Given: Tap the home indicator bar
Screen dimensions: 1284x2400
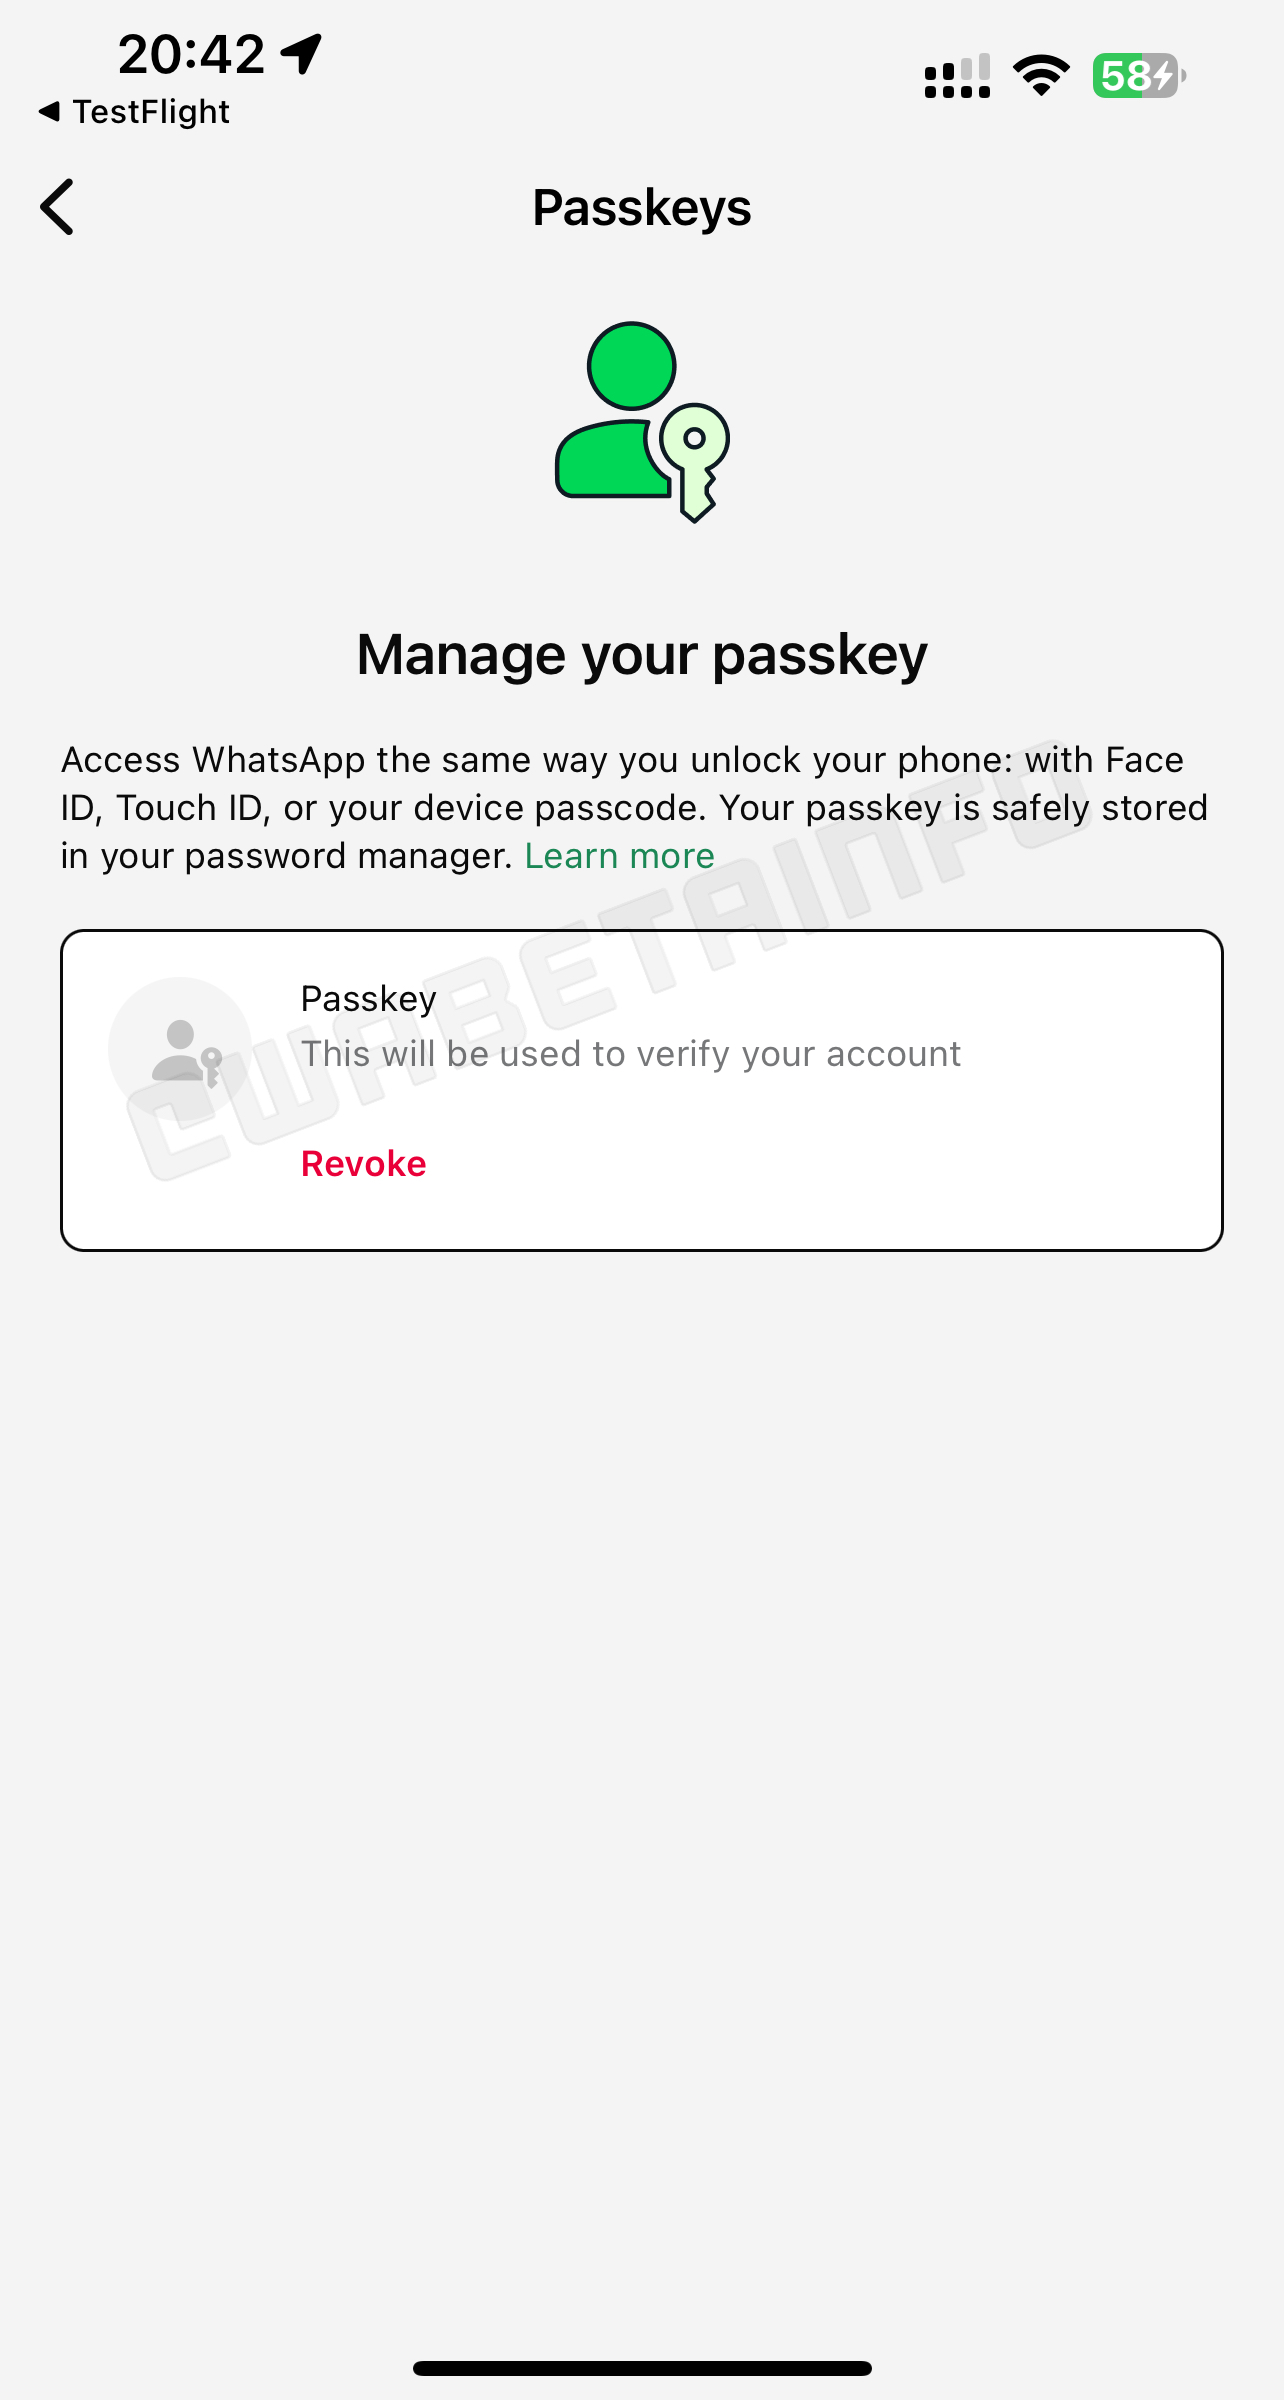Looking at the screenshot, I should pyautogui.click(x=642, y=2368).
